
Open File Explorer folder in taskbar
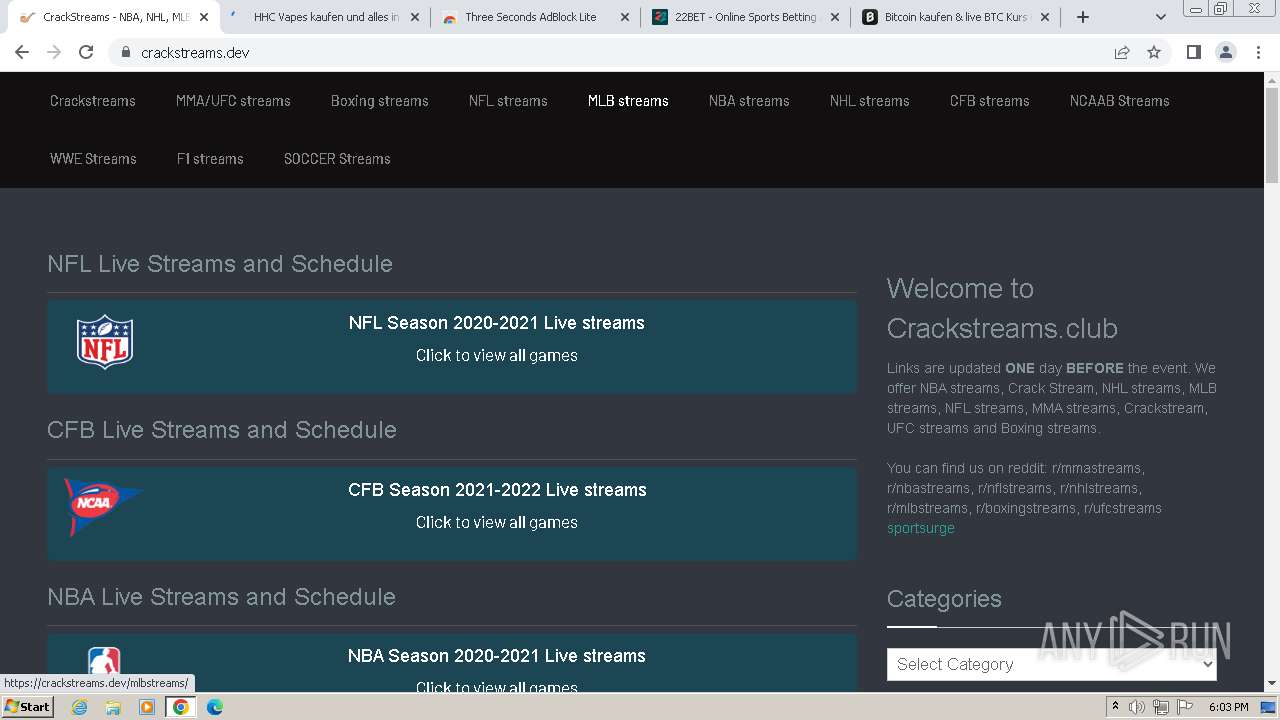click(x=113, y=707)
